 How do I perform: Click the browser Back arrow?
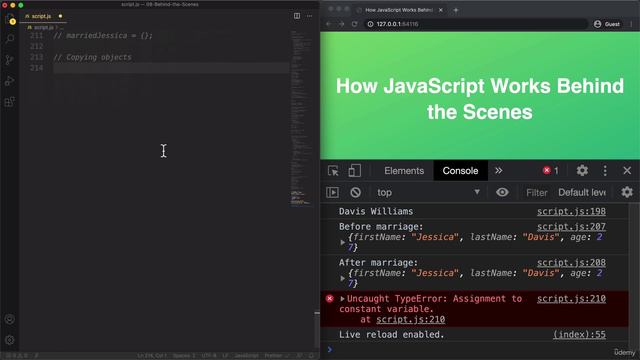tap(329, 24)
